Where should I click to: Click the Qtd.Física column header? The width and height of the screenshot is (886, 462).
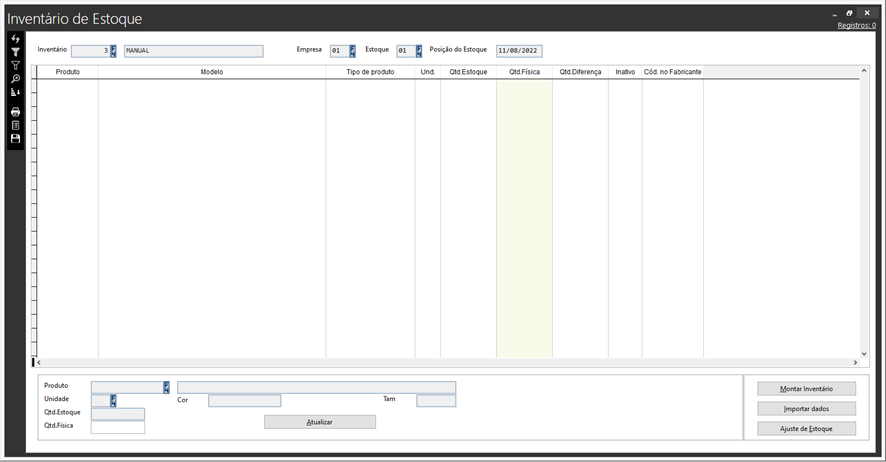pos(524,72)
